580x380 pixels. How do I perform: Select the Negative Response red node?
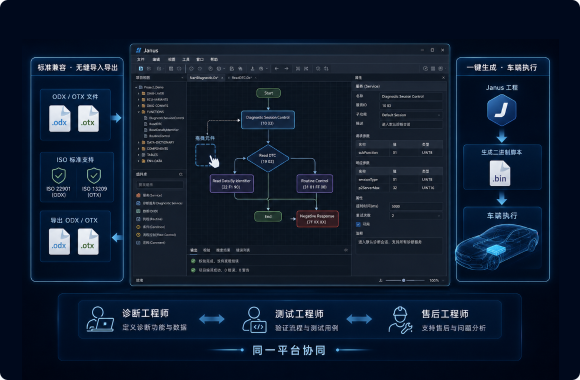[x=317, y=219]
